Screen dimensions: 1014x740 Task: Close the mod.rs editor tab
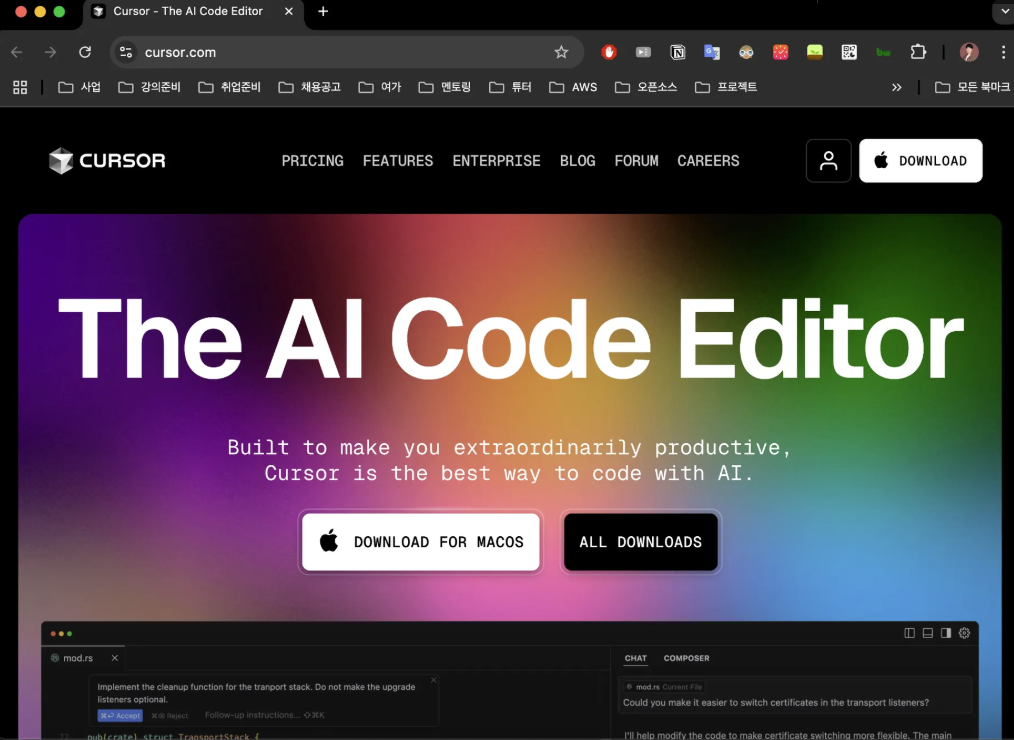pos(114,658)
